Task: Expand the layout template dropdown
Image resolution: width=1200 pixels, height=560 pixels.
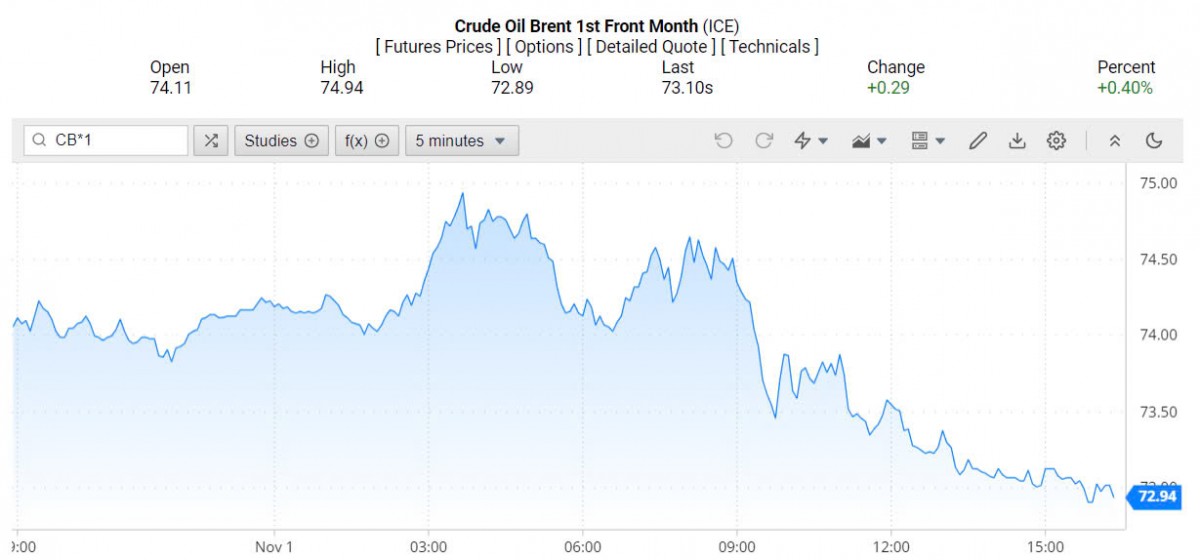Action: point(928,141)
